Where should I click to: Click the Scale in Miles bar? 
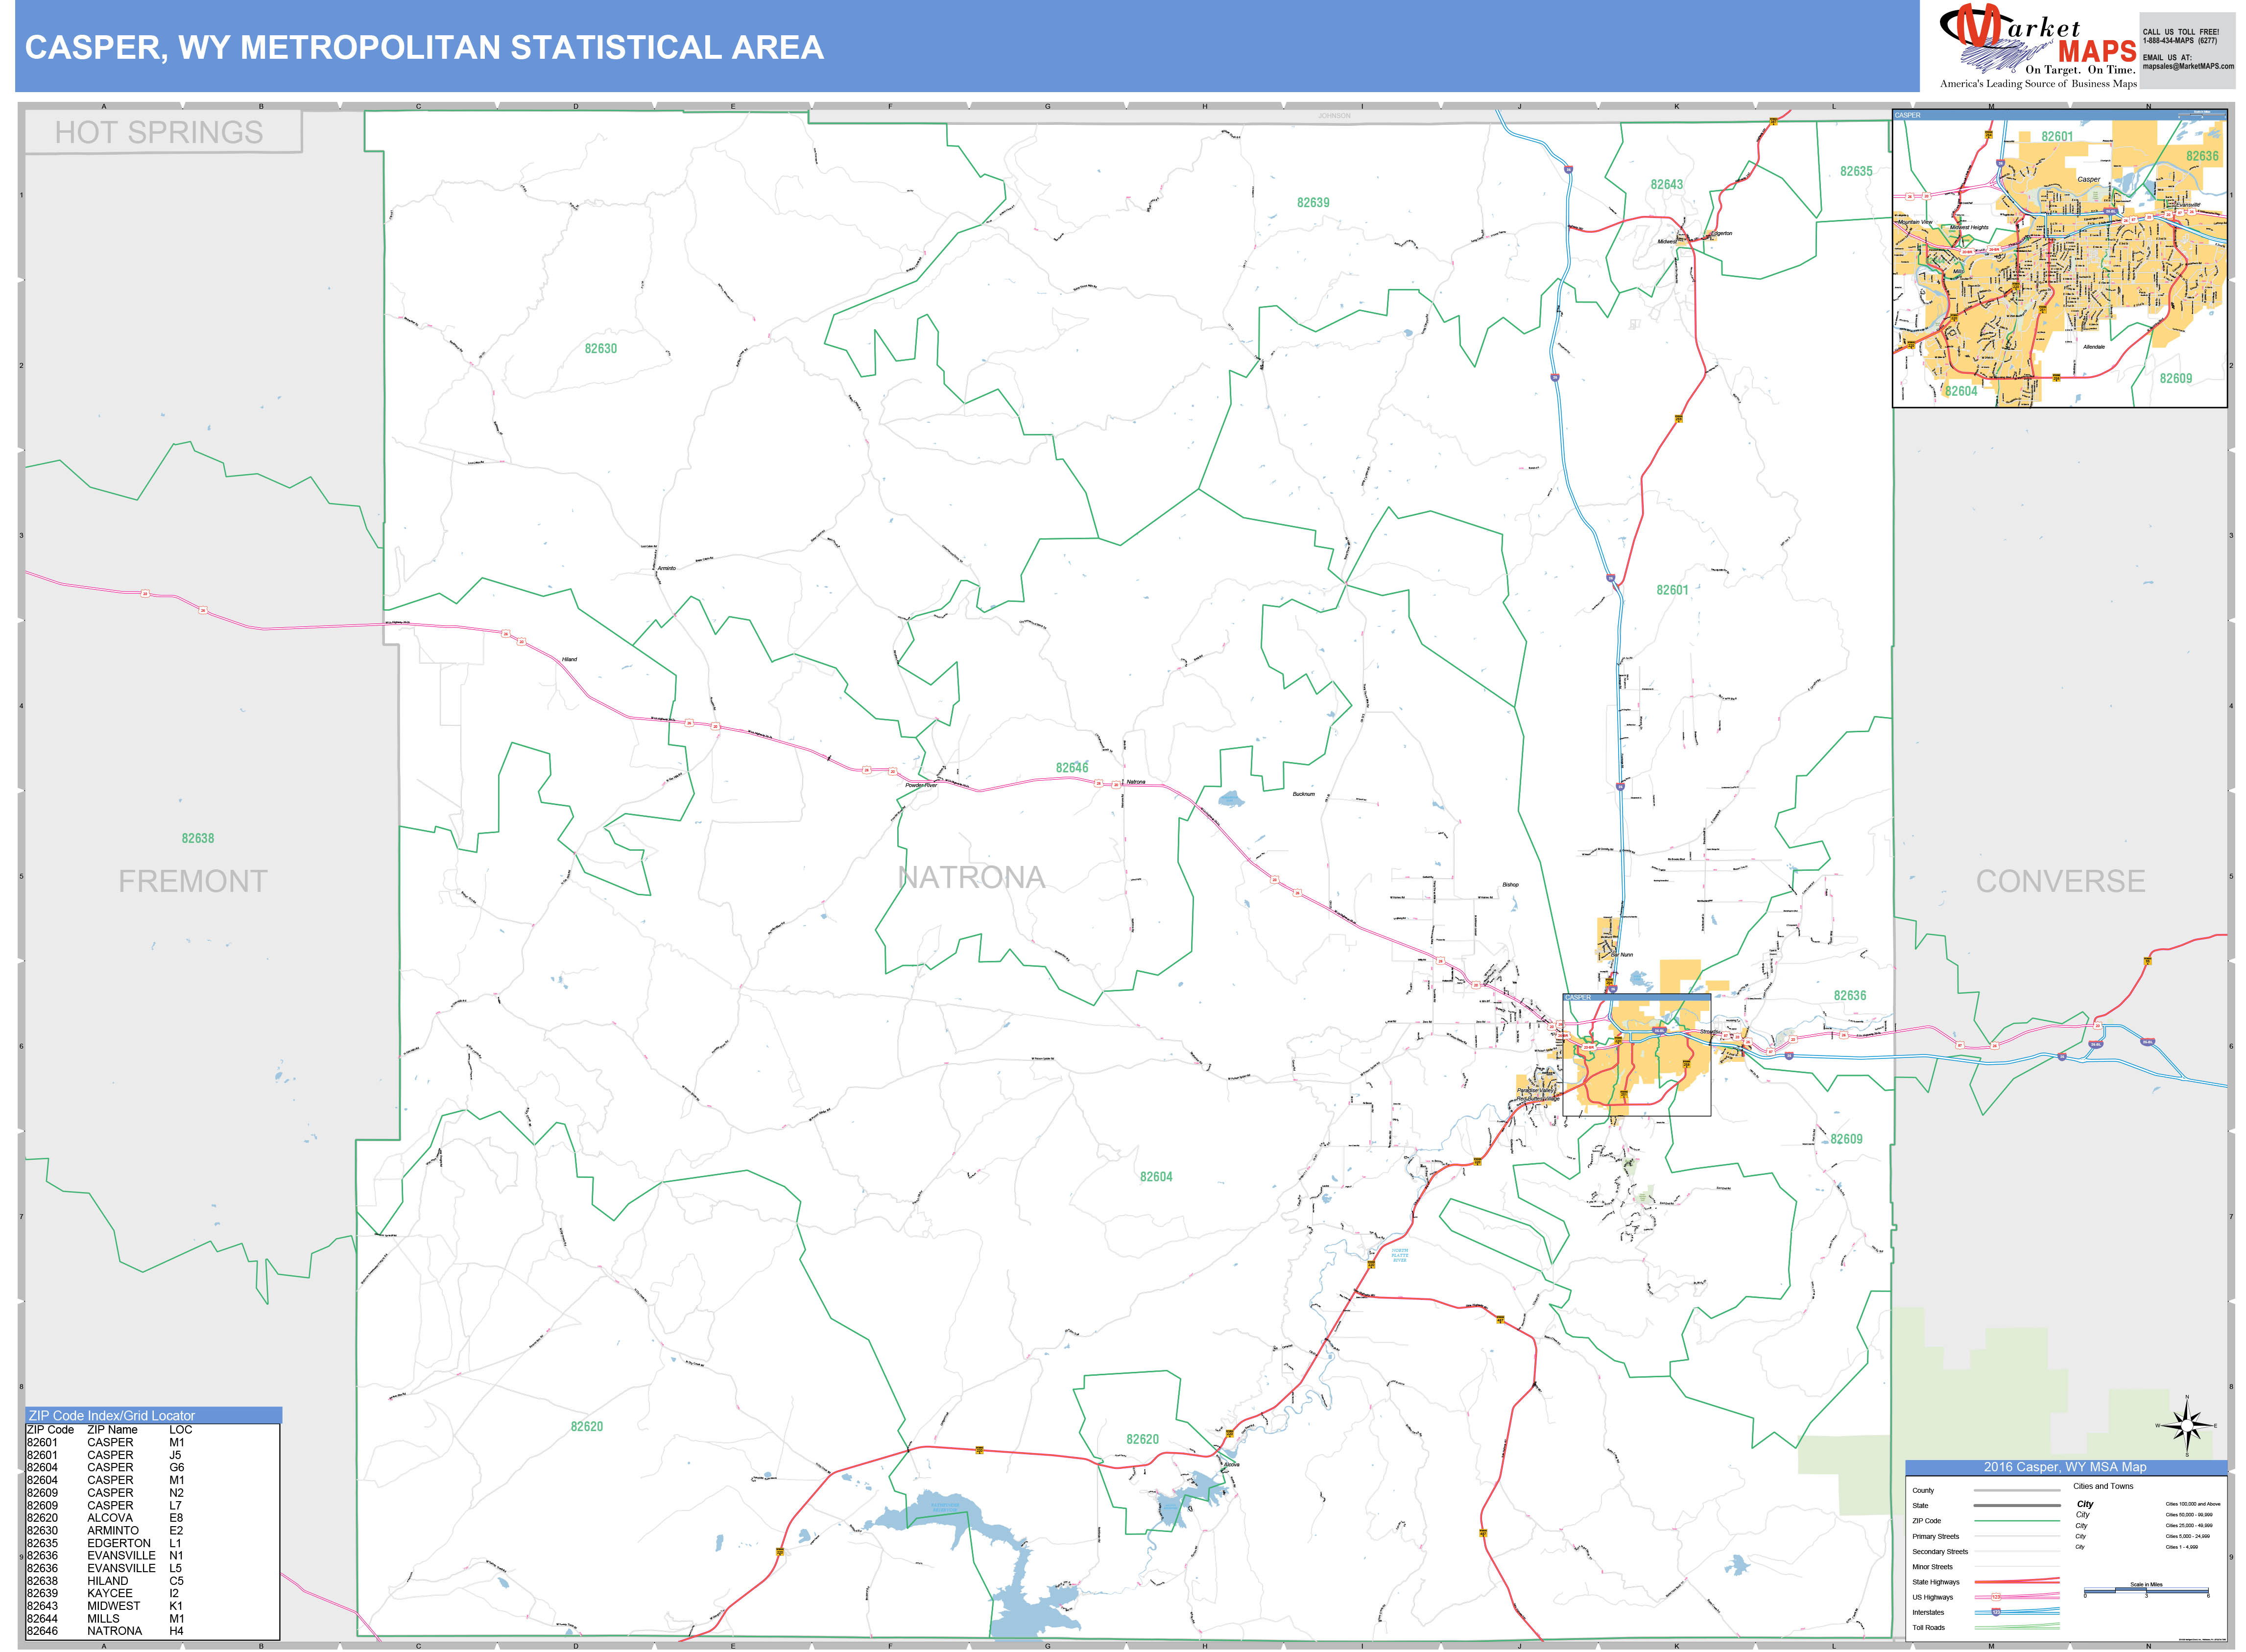[x=2146, y=1590]
